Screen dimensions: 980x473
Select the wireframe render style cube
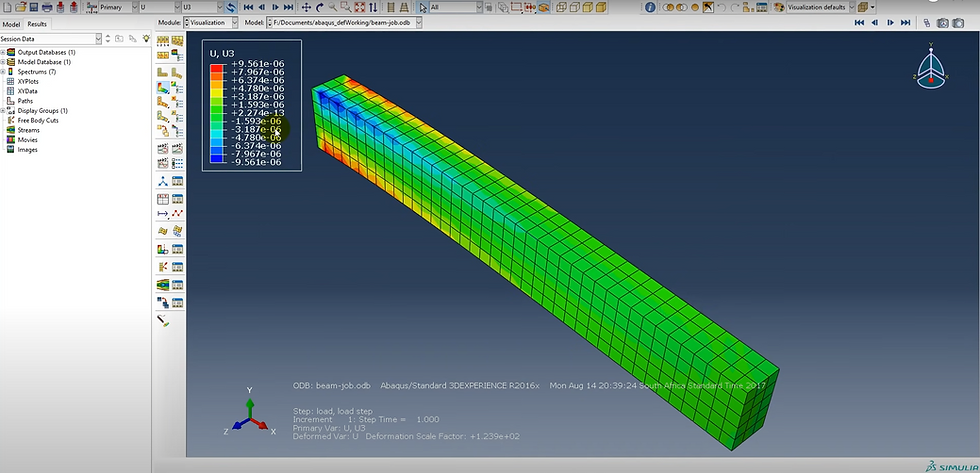pos(561,7)
